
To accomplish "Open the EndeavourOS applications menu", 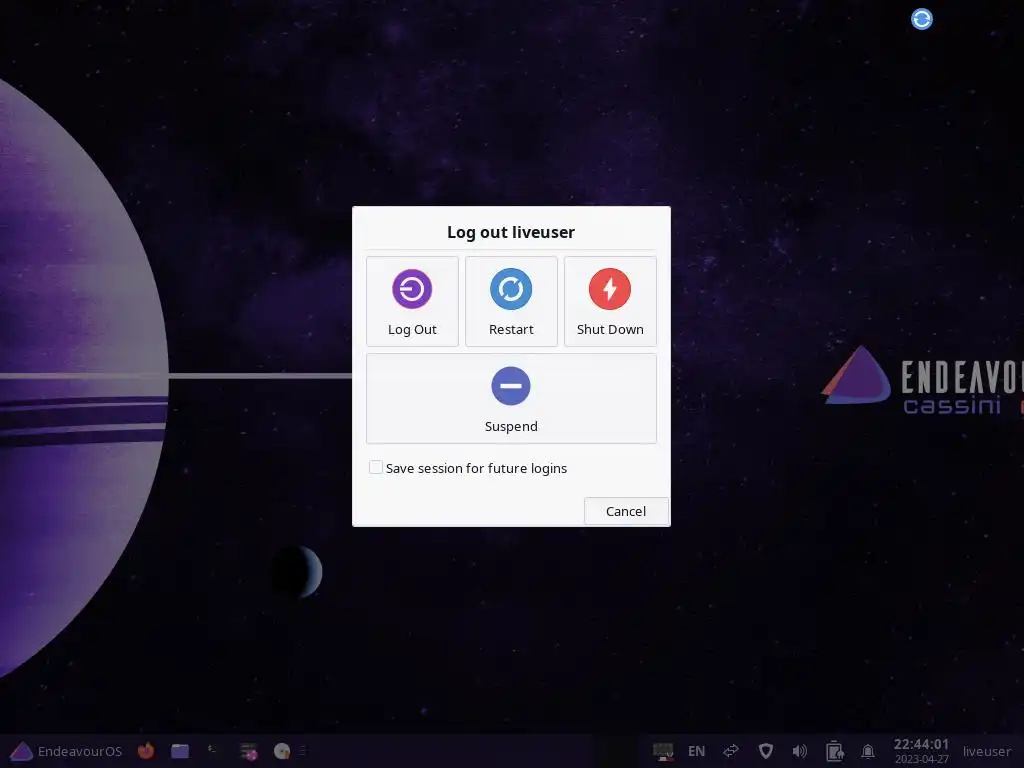I will [x=66, y=751].
